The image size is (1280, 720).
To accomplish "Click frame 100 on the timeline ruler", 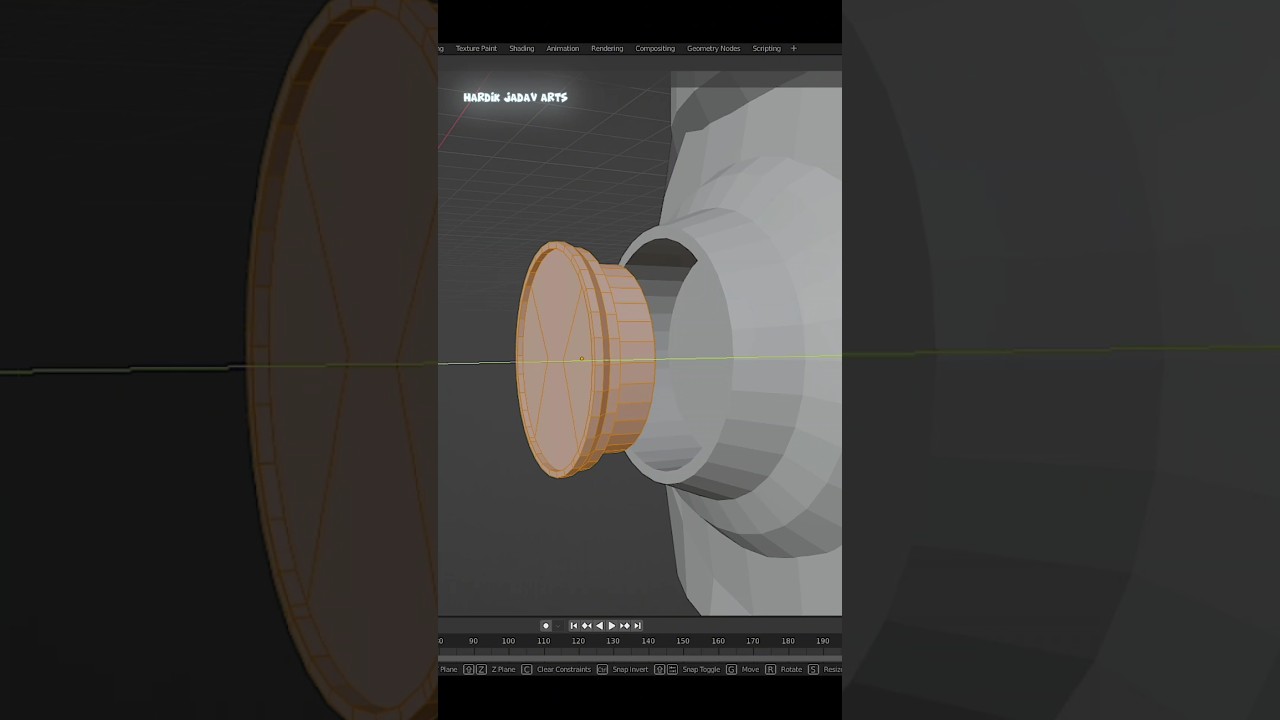I will (x=508, y=641).
